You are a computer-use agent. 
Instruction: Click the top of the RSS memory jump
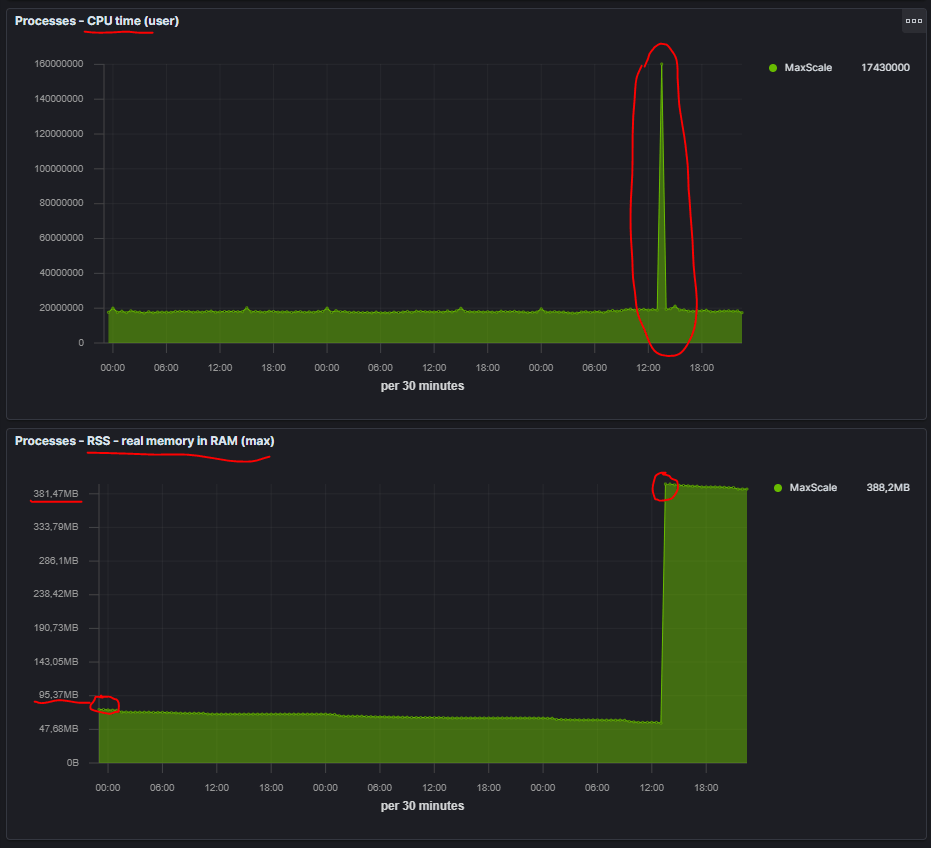coord(666,485)
